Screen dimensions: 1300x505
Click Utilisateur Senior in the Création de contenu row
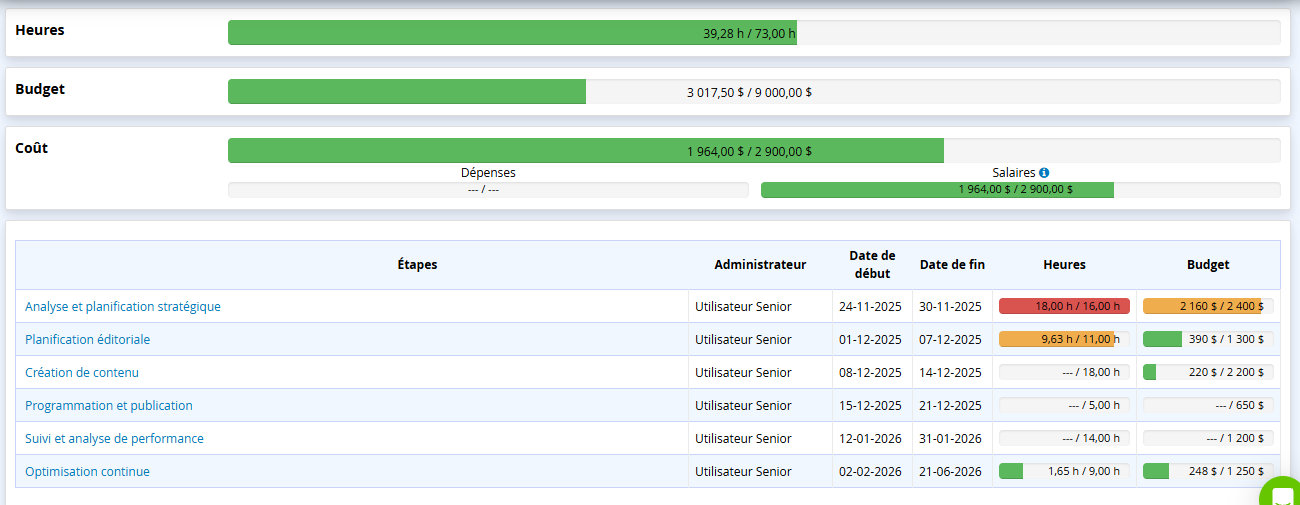(743, 373)
